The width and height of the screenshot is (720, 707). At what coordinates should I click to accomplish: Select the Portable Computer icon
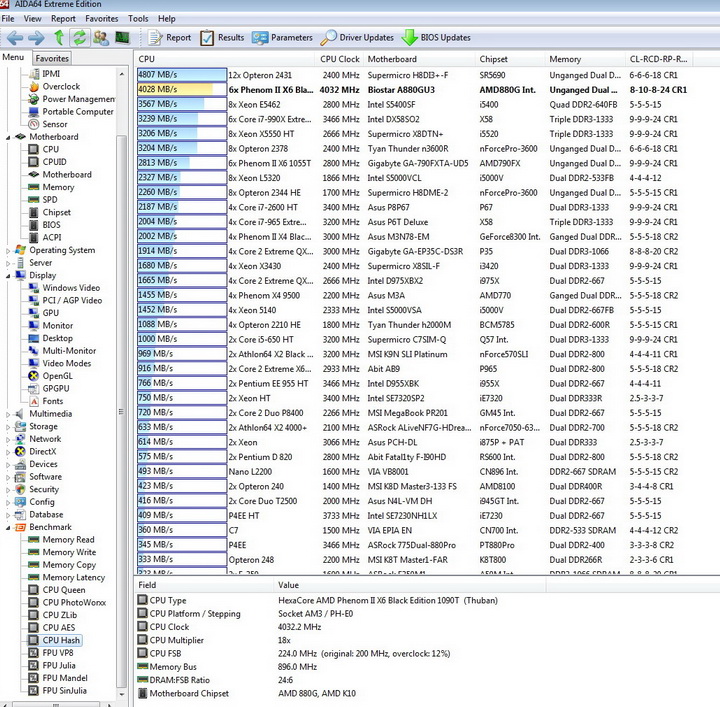coord(34,112)
